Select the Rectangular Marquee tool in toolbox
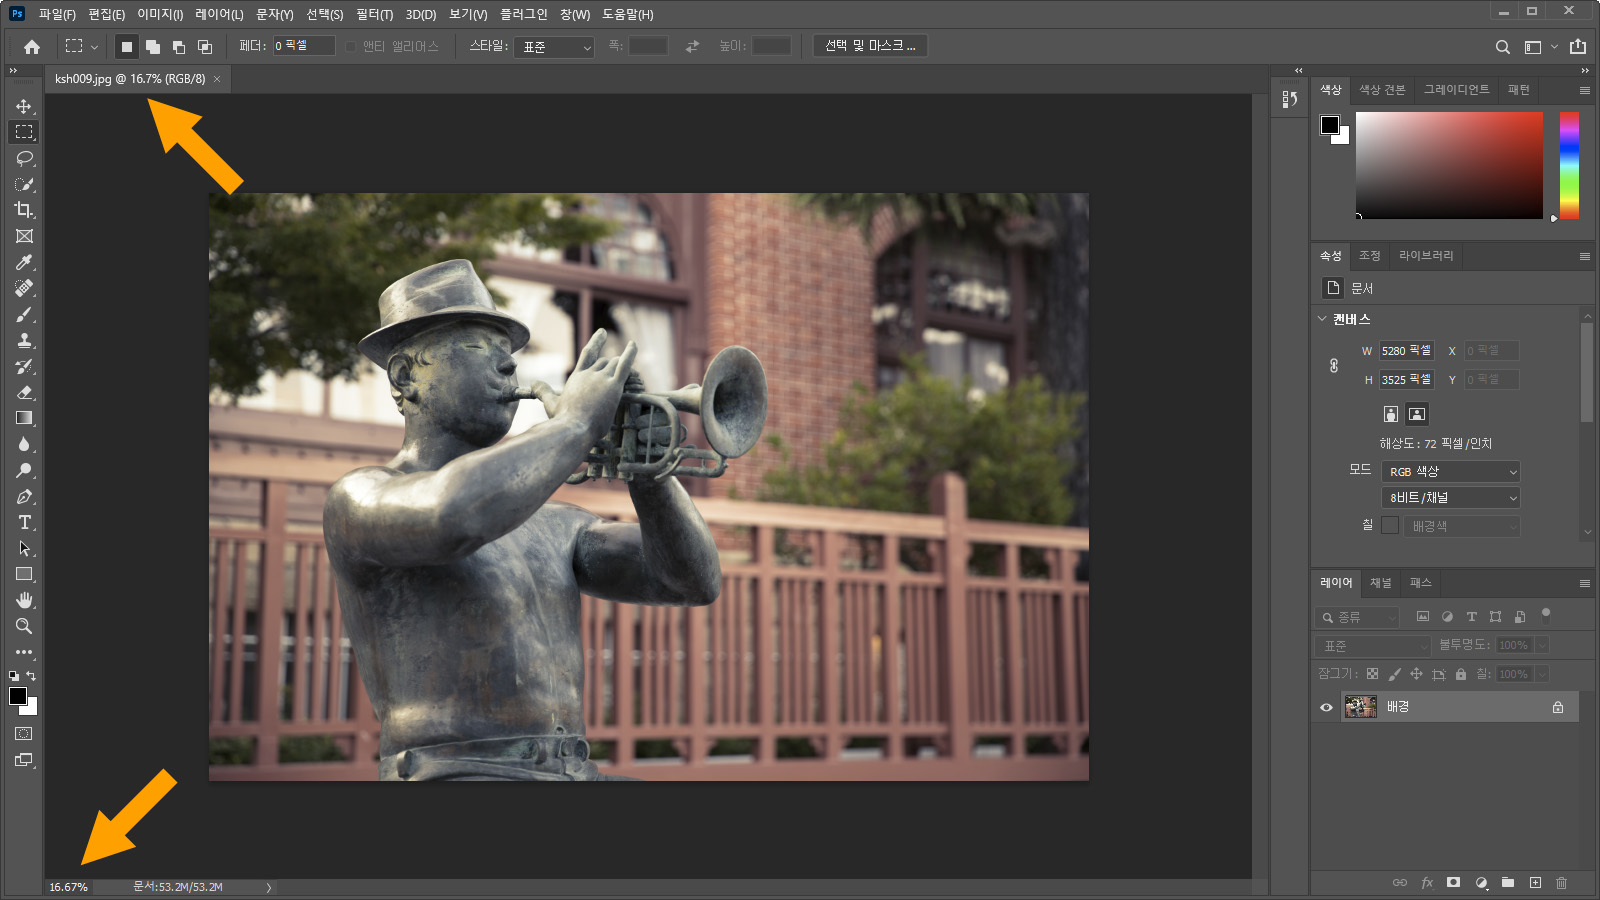Viewport: 1600px width, 900px height. (x=24, y=132)
